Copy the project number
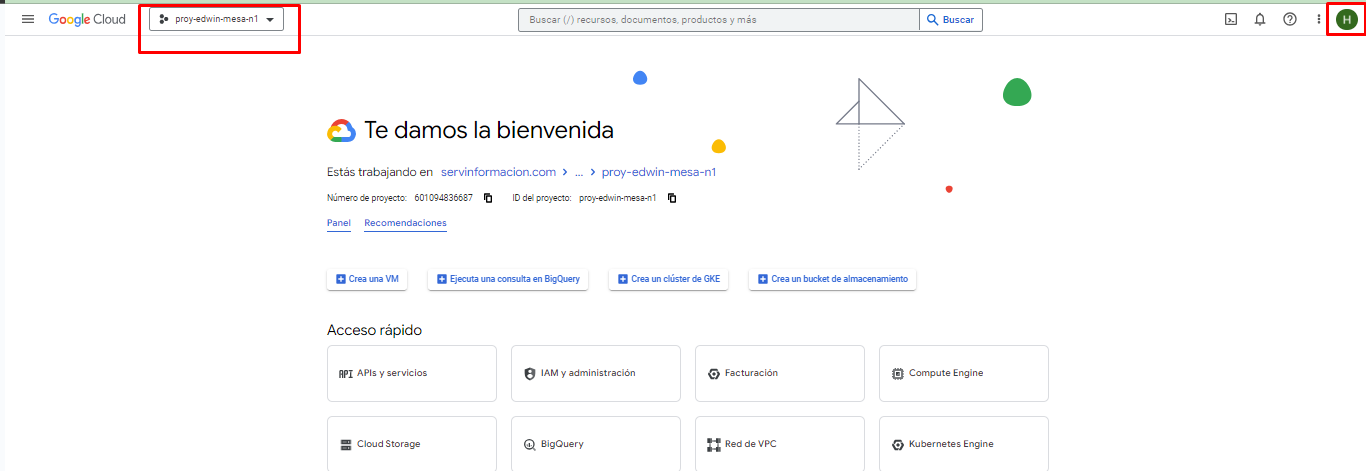Screen dimensions: 1366x471 click(x=488, y=198)
